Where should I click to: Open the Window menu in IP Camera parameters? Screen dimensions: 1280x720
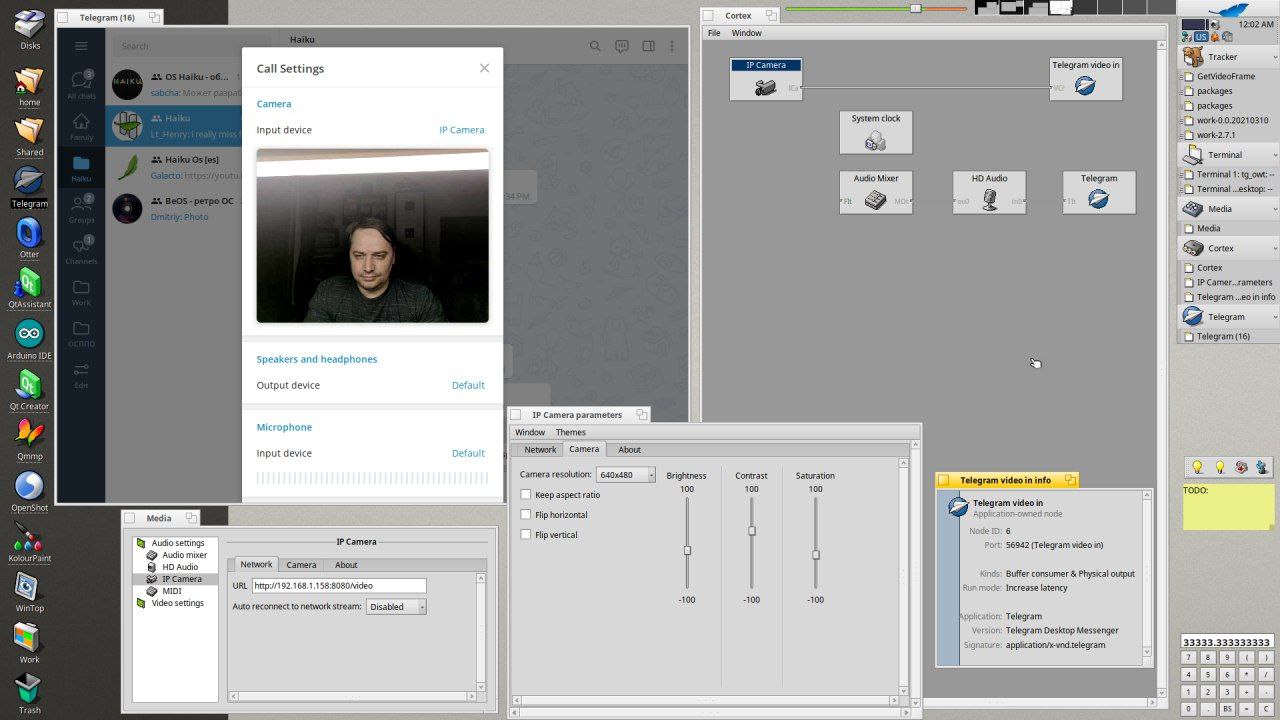(x=530, y=432)
